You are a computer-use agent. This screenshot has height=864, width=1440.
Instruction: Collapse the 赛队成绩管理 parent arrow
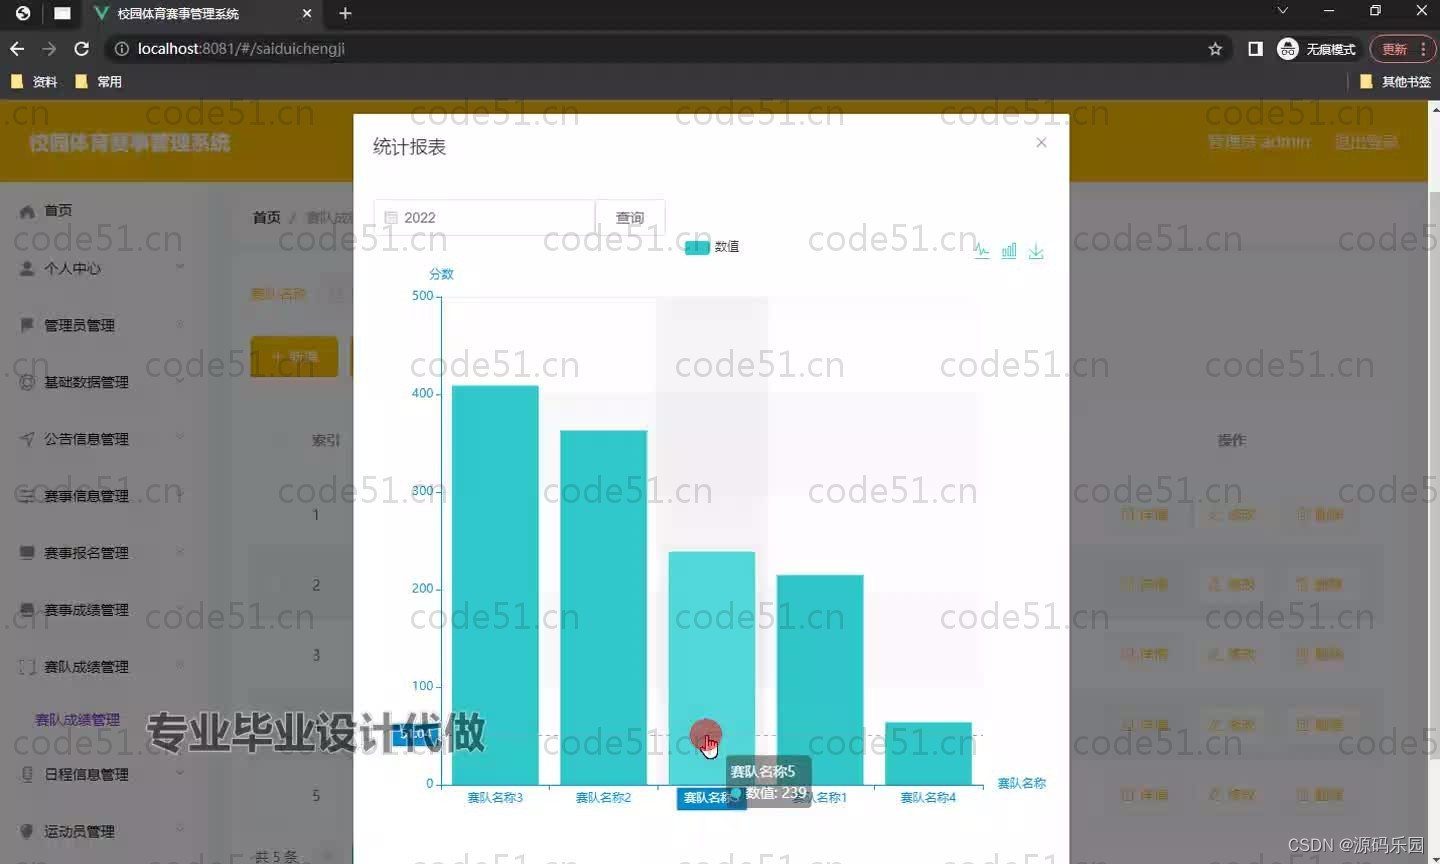(x=180, y=665)
